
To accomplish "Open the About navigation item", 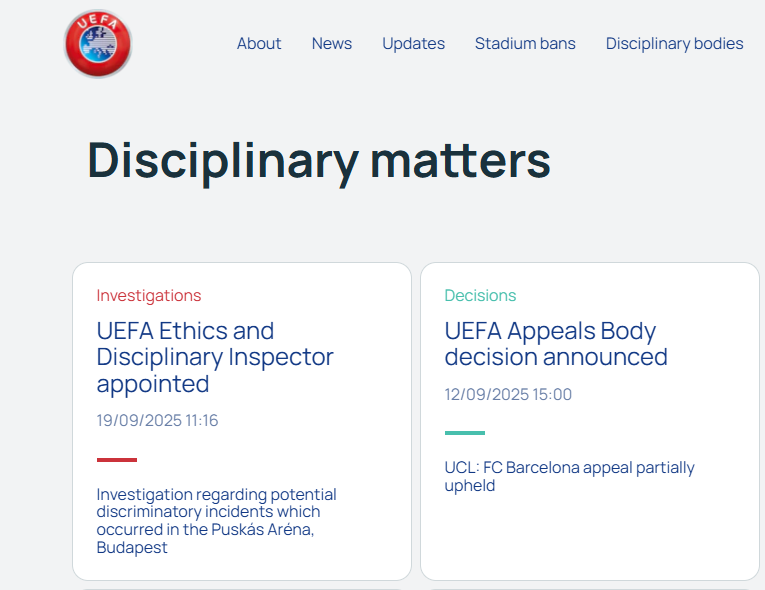I will tap(259, 44).
